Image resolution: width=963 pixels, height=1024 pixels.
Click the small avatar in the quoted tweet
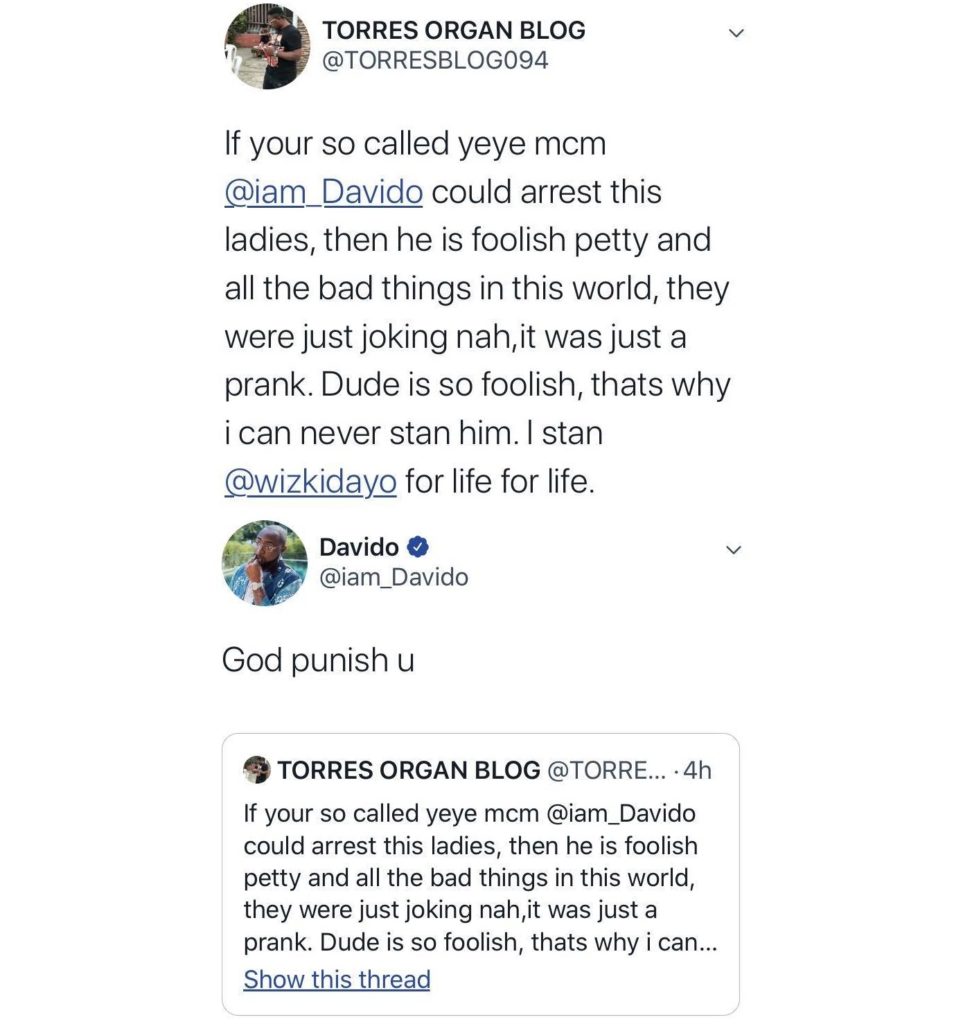(x=257, y=770)
